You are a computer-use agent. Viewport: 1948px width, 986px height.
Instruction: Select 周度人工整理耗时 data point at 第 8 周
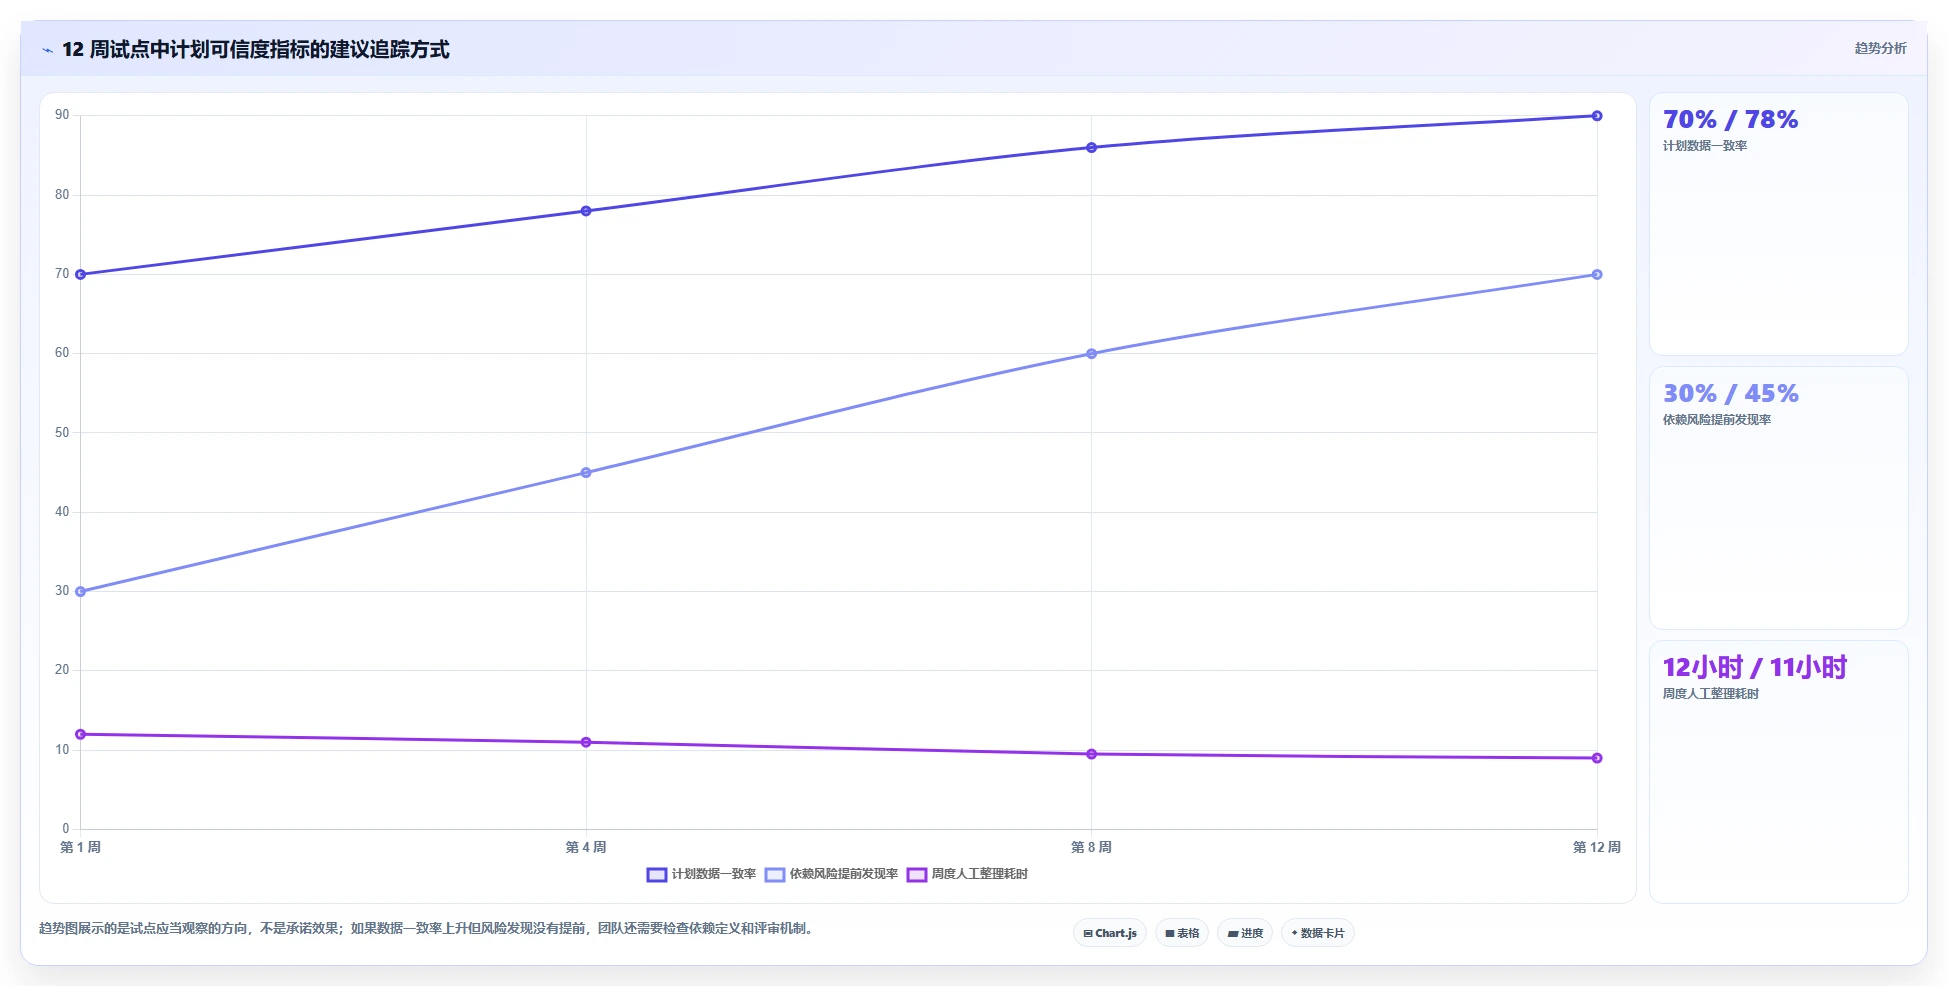click(x=1091, y=754)
